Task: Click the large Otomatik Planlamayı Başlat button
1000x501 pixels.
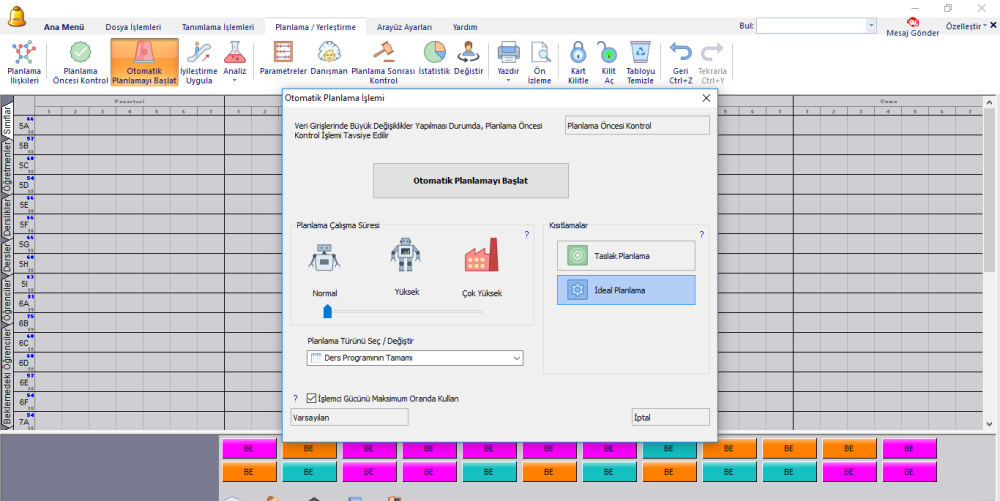Action: pyautogui.click(x=471, y=180)
